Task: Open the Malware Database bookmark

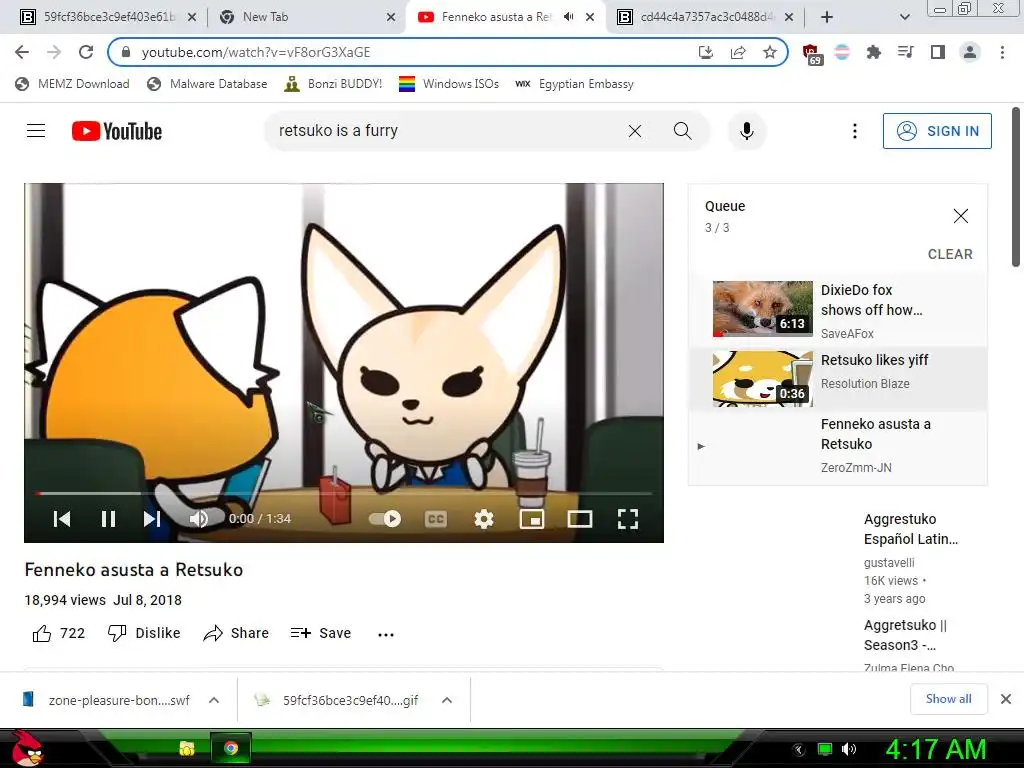Action: point(208,84)
